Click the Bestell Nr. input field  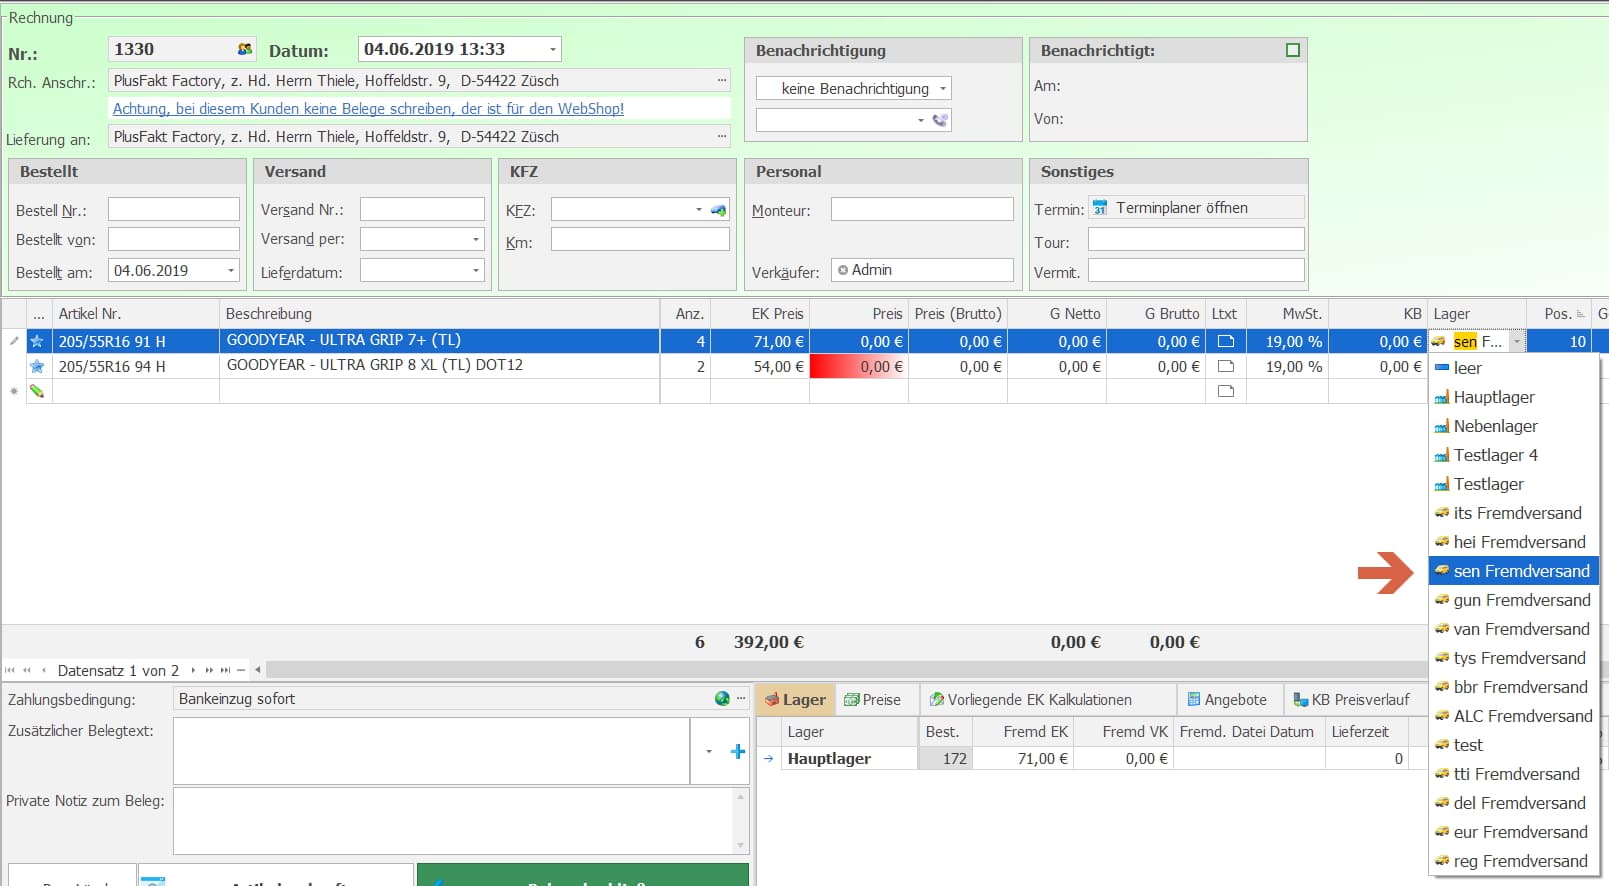(174, 209)
